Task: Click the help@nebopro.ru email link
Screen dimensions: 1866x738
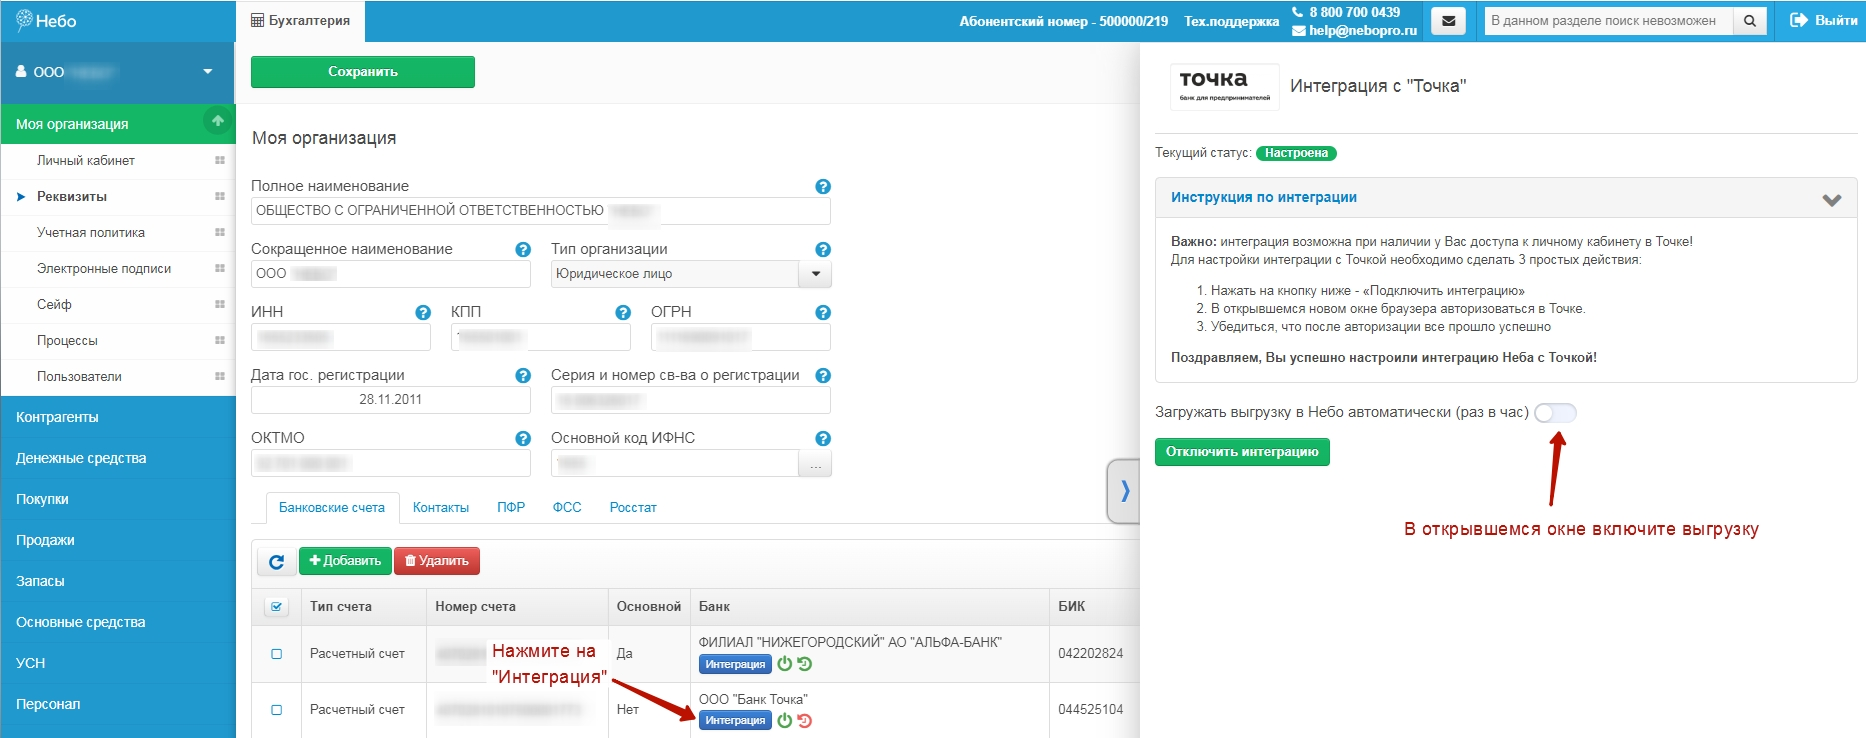Action: 1355,31
